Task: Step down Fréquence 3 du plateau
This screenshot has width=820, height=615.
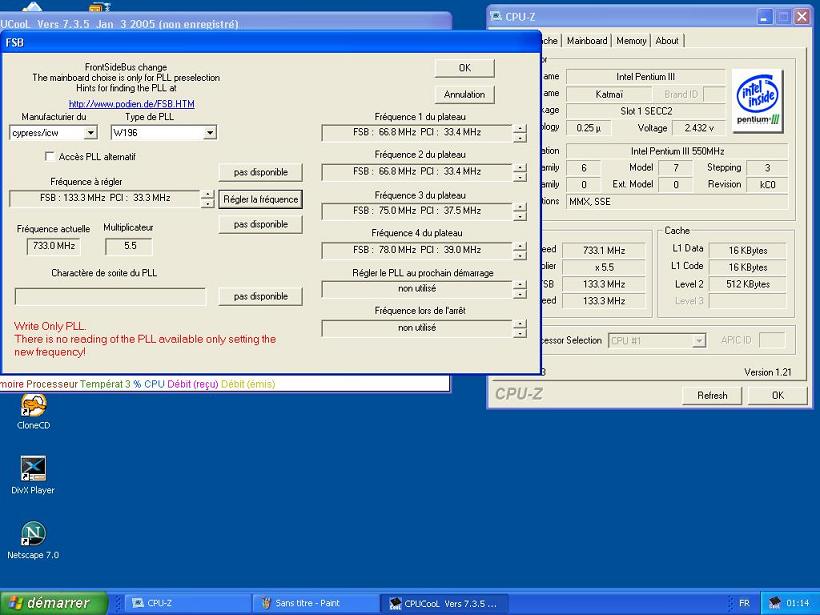Action: (520, 216)
